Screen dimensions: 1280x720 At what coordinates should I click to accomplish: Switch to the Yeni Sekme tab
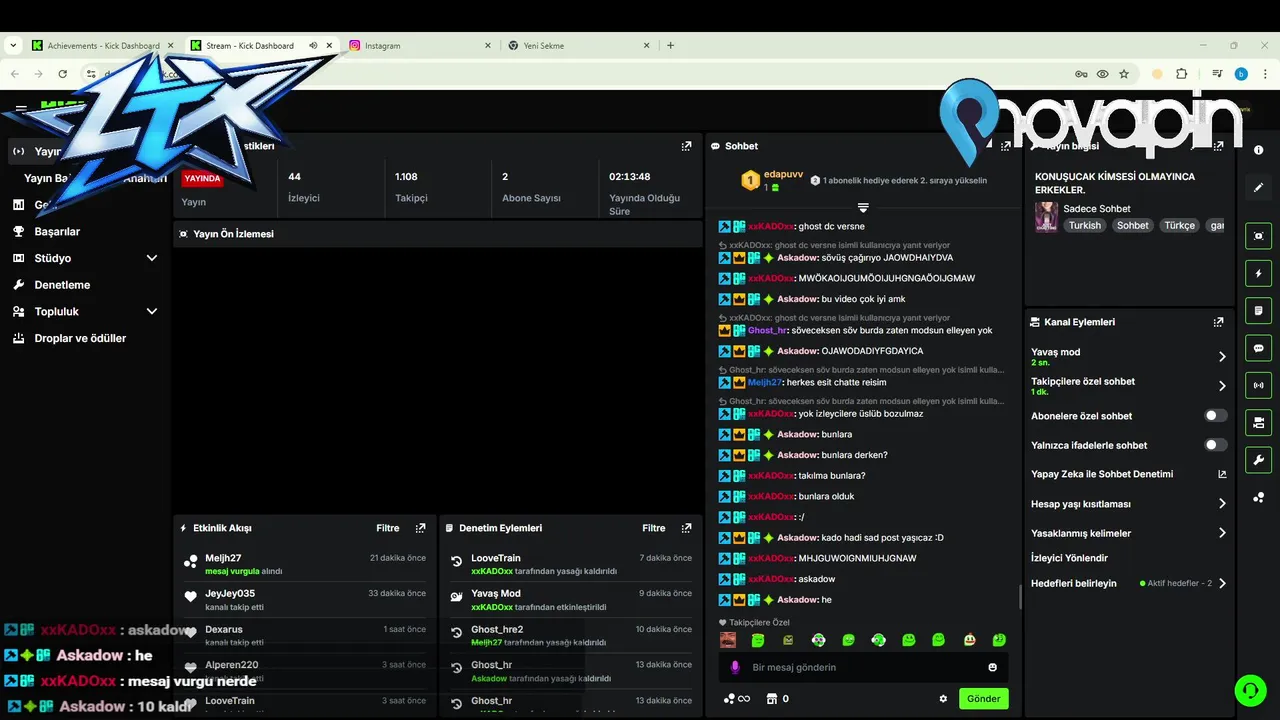pos(579,46)
